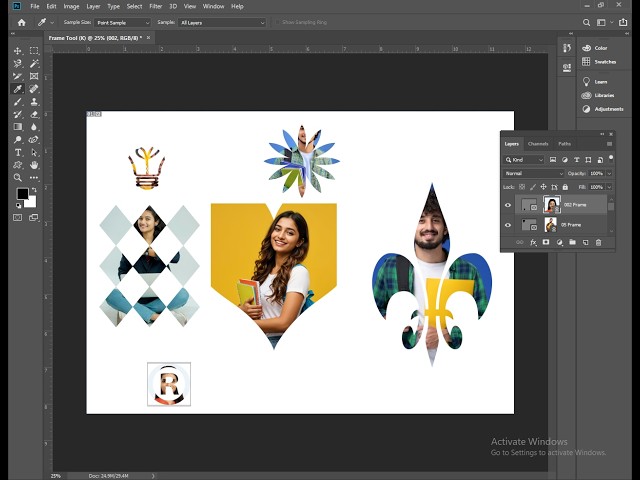
Task: Open the Filter menu
Action: (156, 6)
